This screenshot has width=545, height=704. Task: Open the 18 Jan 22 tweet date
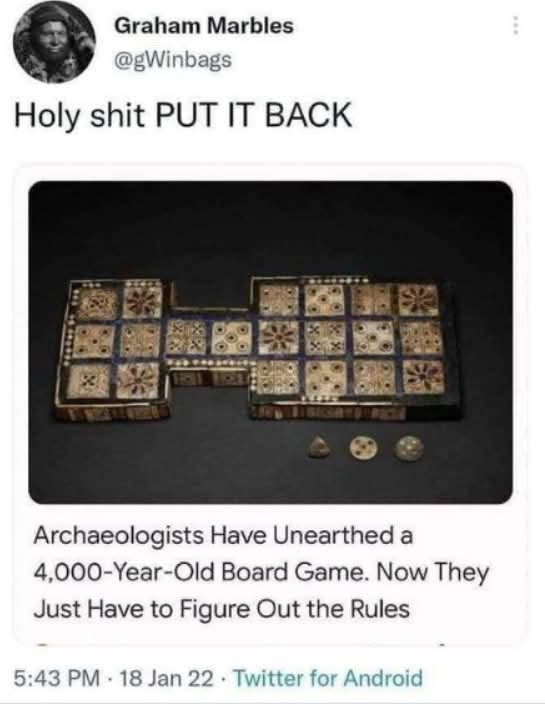click(x=167, y=678)
